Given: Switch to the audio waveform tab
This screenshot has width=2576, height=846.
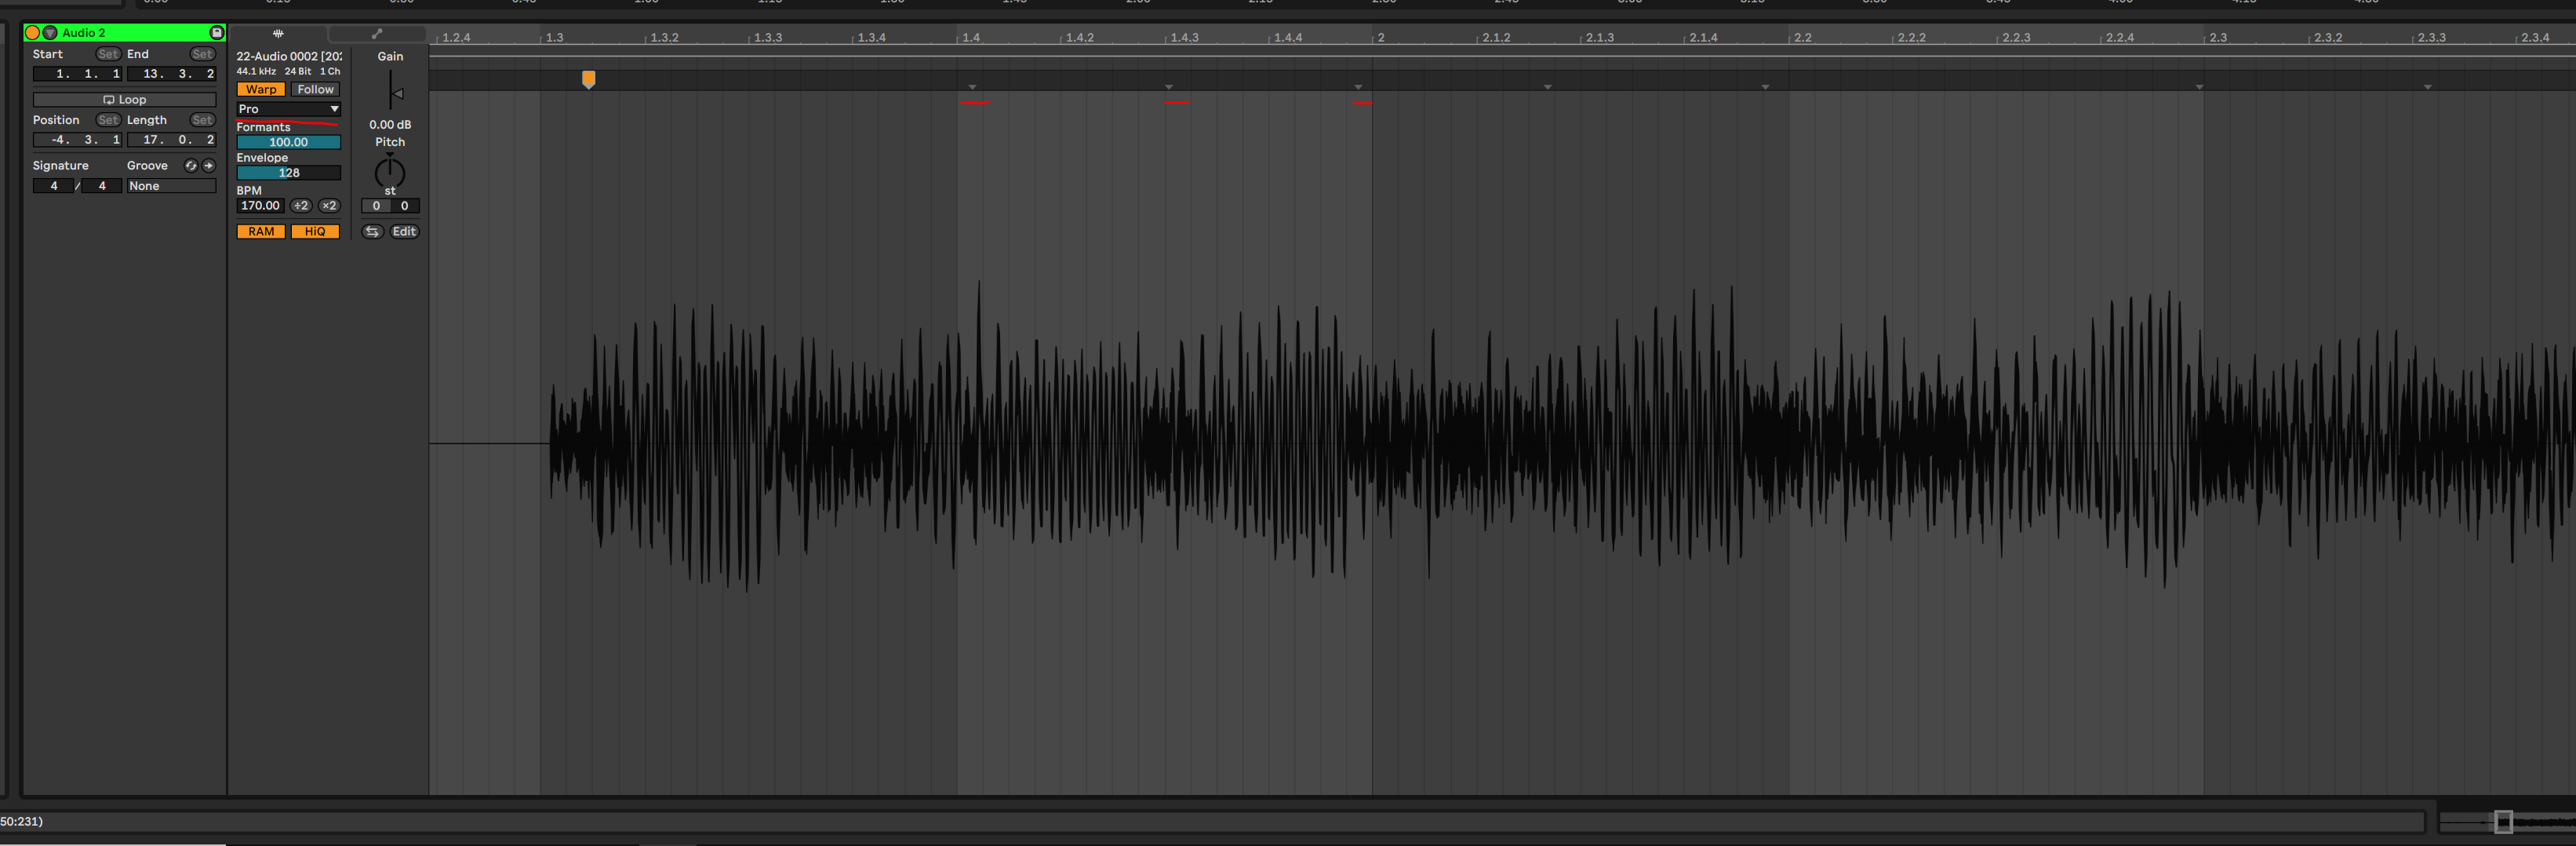Looking at the screenshot, I should pyautogui.click(x=278, y=34).
